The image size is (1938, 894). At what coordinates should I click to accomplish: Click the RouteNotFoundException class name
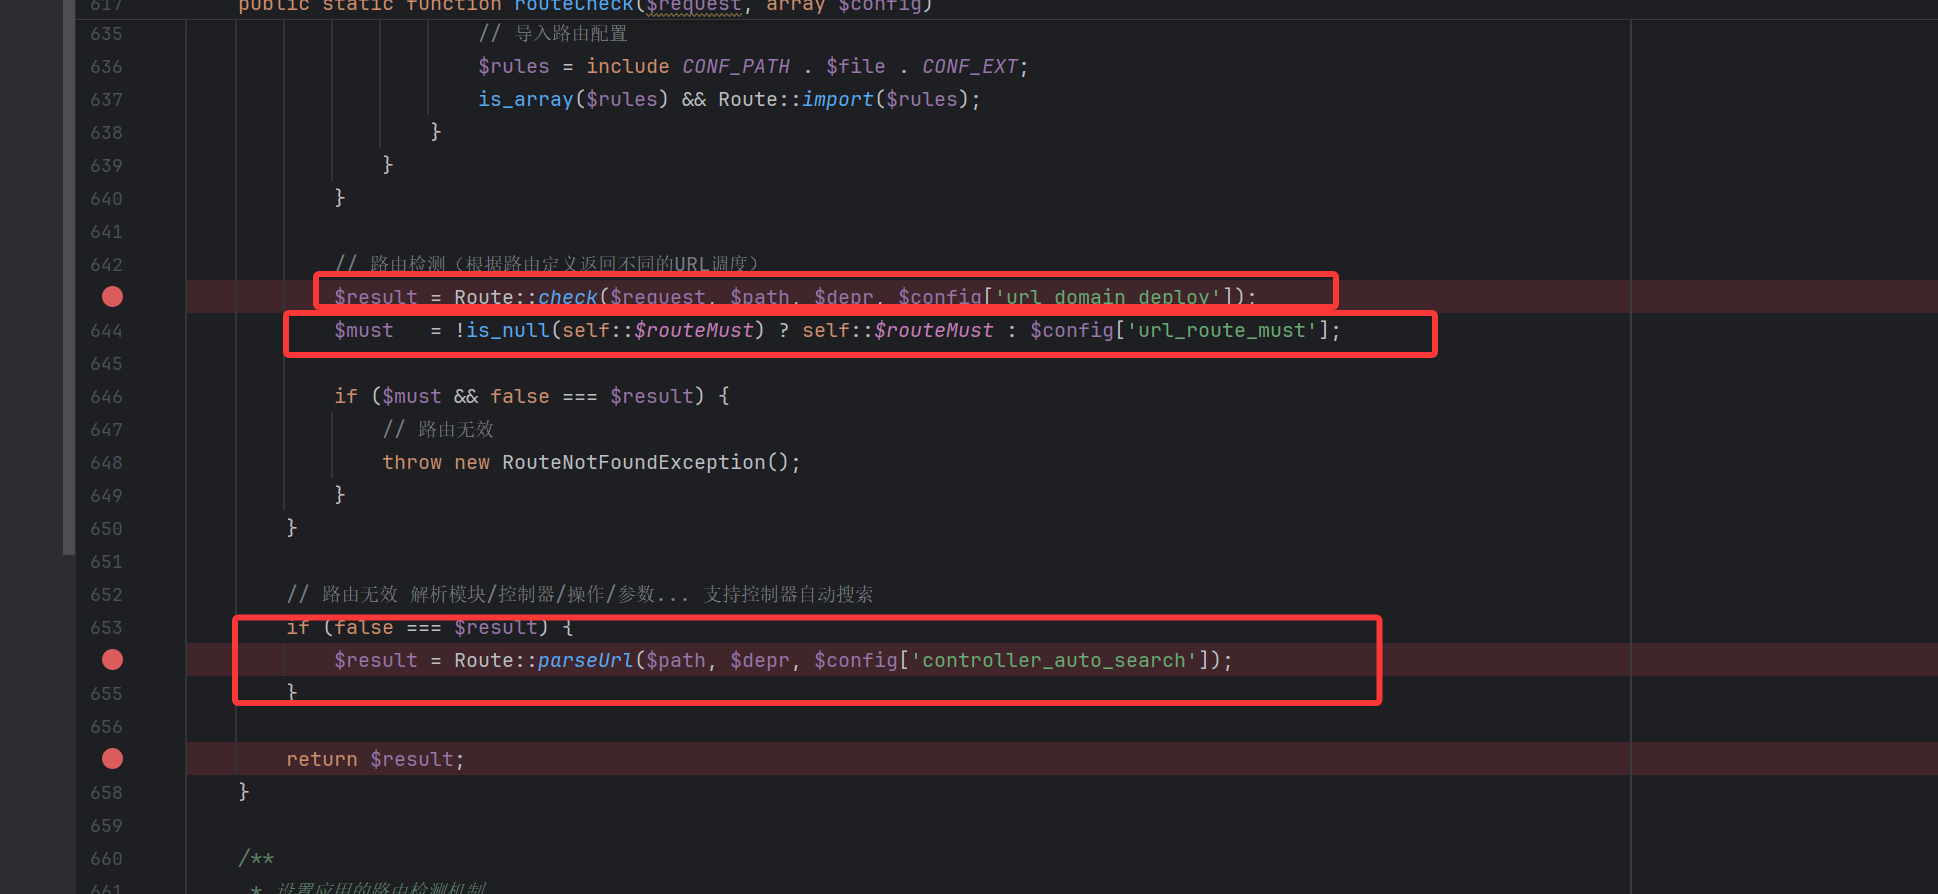click(x=633, y=463)
